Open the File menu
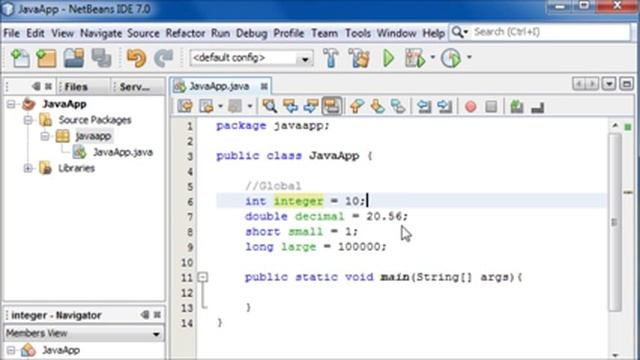This screenshot has height=360, width=640. (x=11, y=33)
